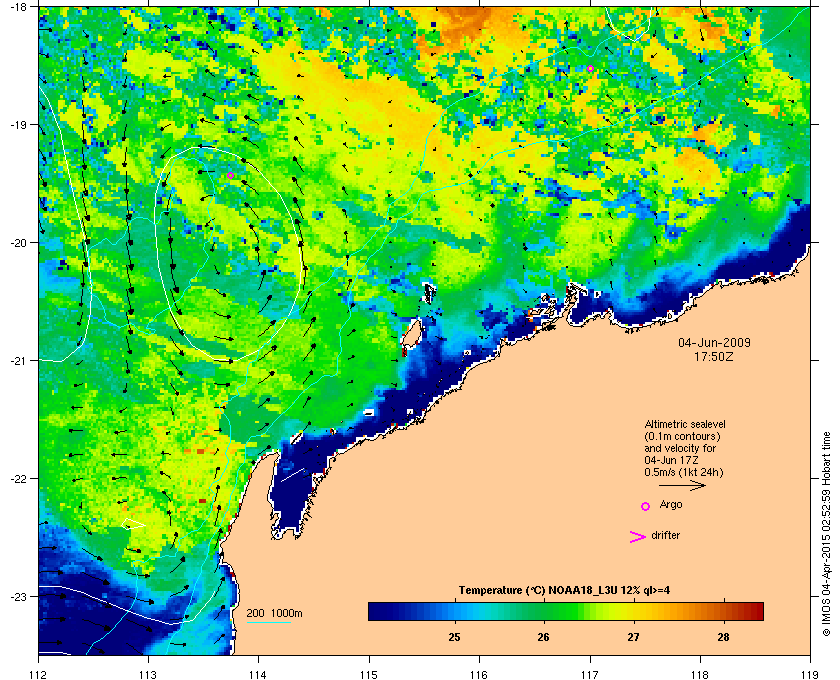This screenshot has width=840, height=680.
Task: Click the '-19' latitude axis label
Action: click(x=17, y=125)
